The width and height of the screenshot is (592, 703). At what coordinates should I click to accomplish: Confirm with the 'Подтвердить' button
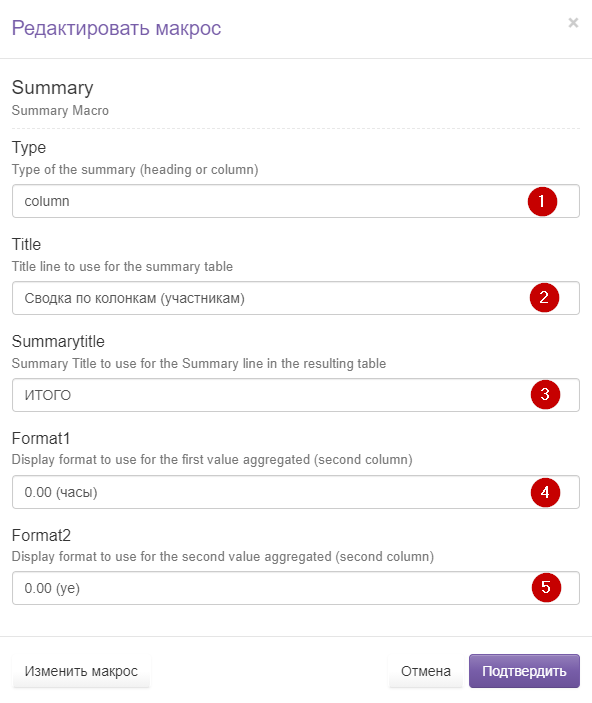pyautogui.click(x=524, y=671)
